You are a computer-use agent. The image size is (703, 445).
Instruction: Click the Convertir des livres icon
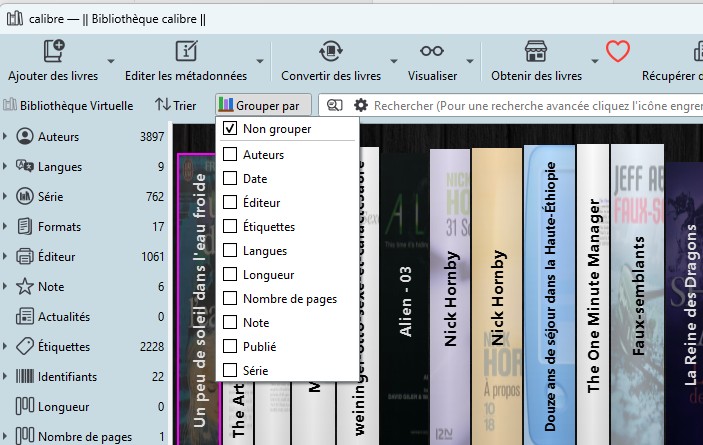331,52
